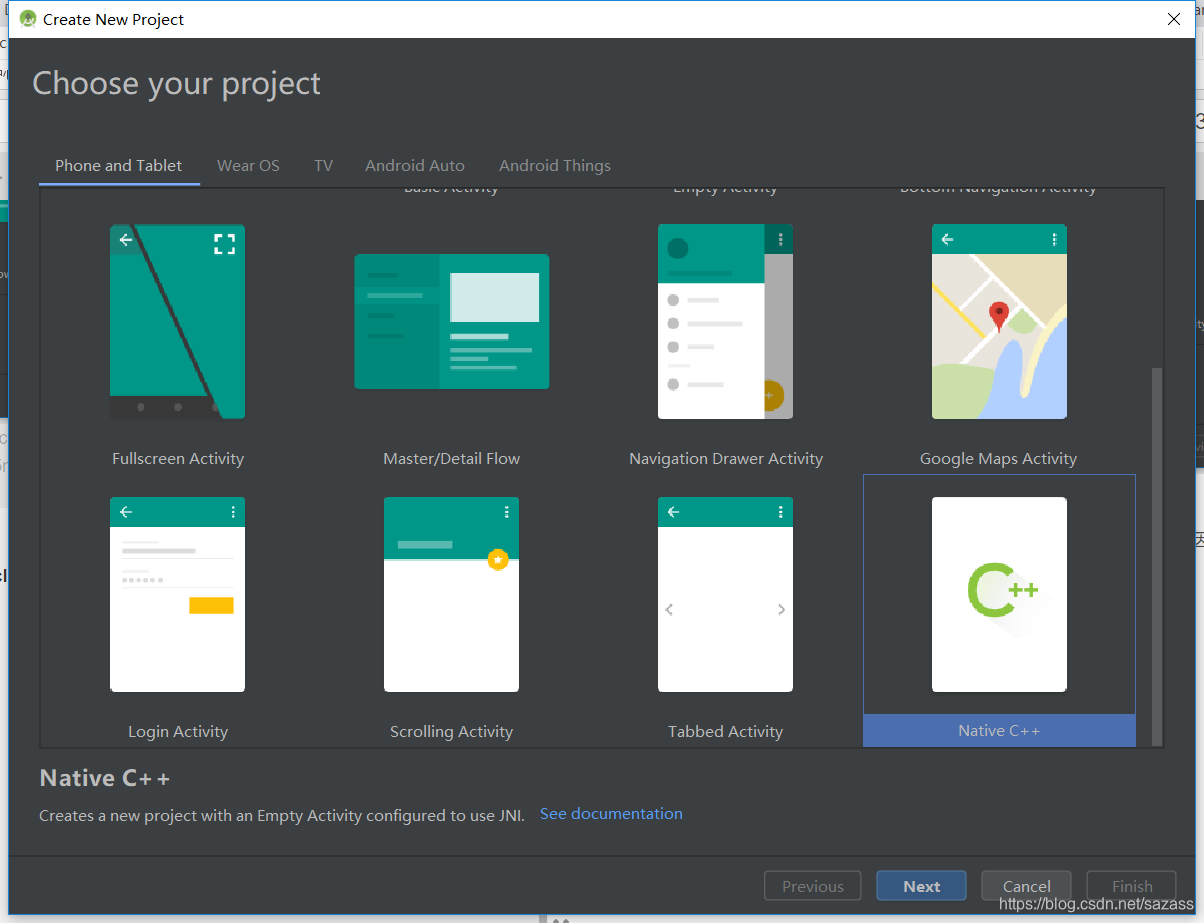Click the yellow button in Login Activity preview
Image resolution: width=1204 pixels, height=923 pixels.
tap(211, 605)
